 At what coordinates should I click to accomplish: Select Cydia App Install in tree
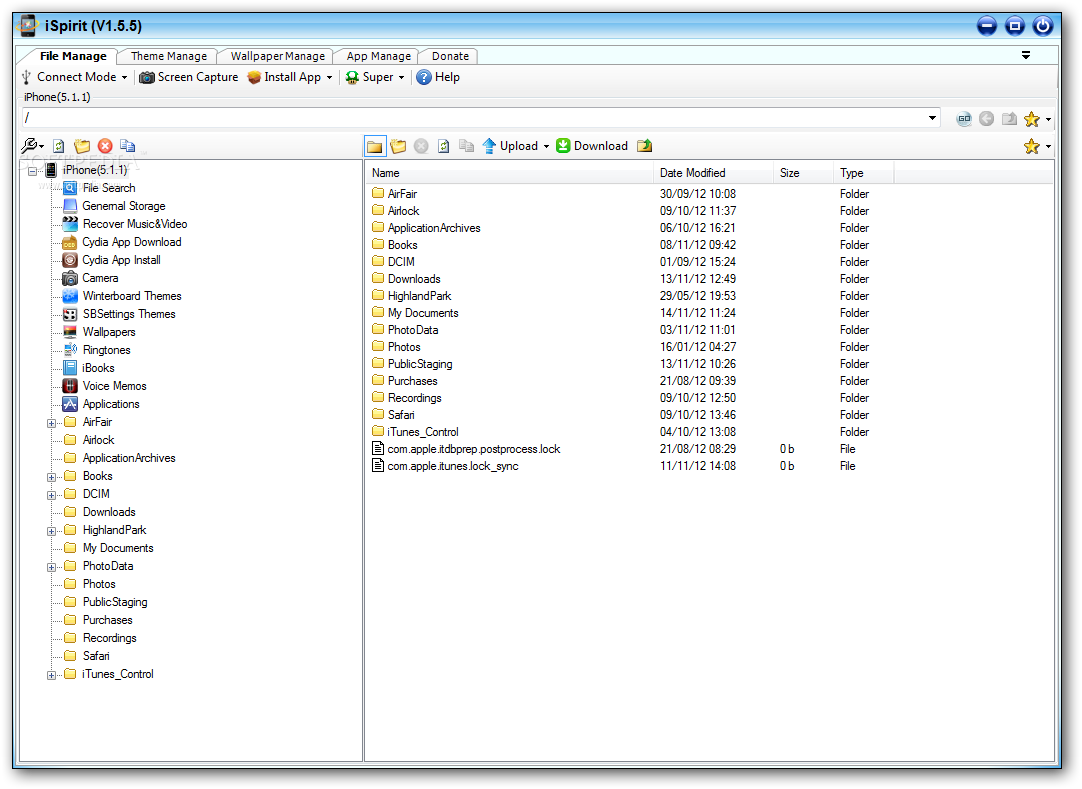coord(121,260)
